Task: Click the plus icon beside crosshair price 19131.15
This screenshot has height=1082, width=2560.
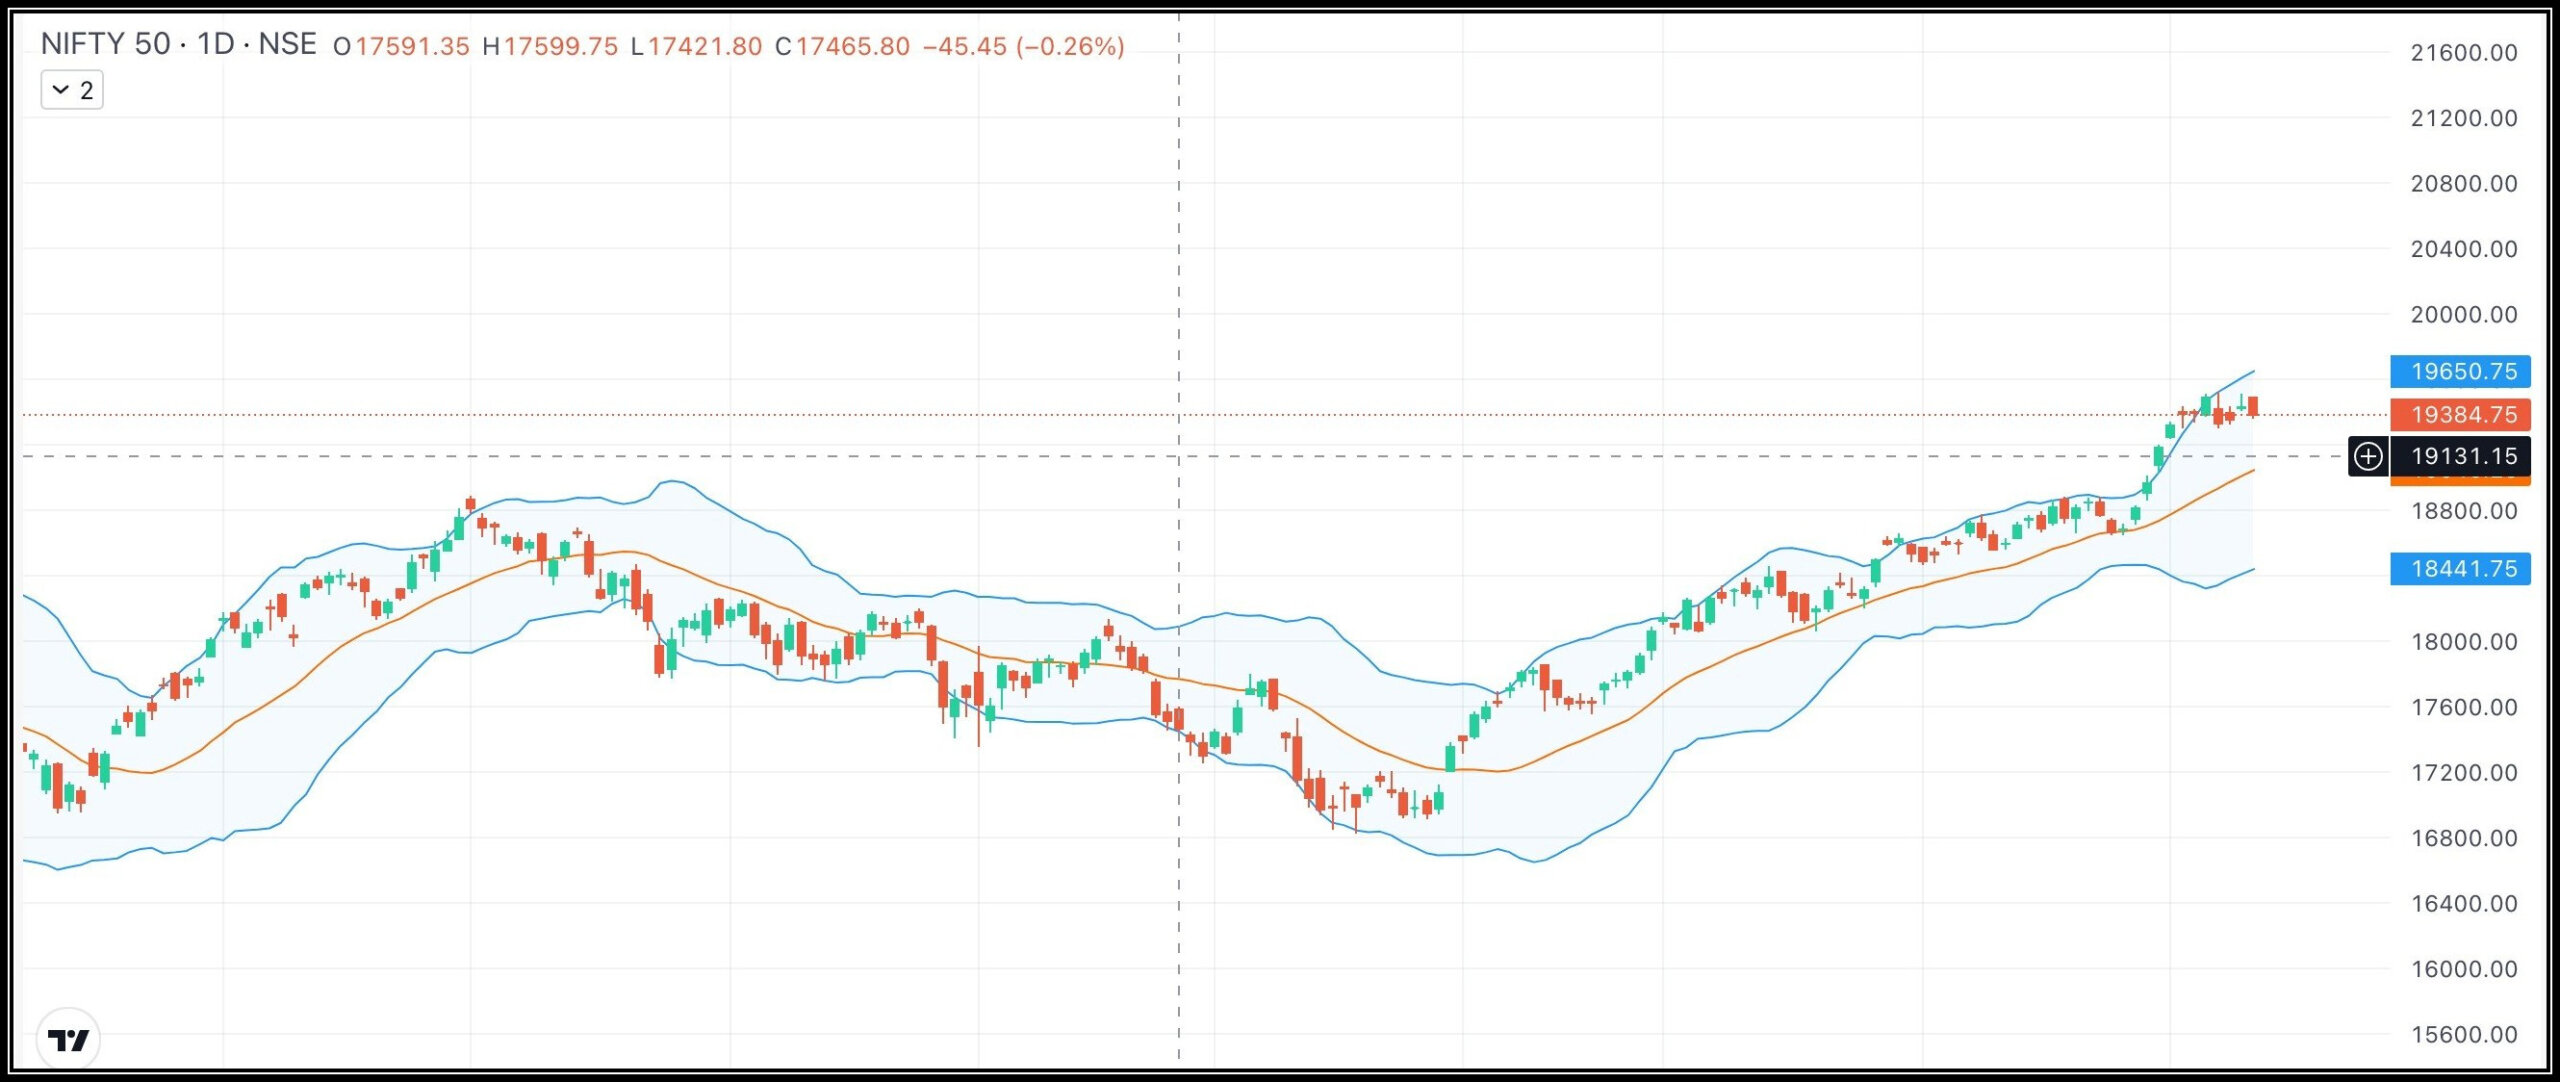Action: click(x=2368, y=456)
